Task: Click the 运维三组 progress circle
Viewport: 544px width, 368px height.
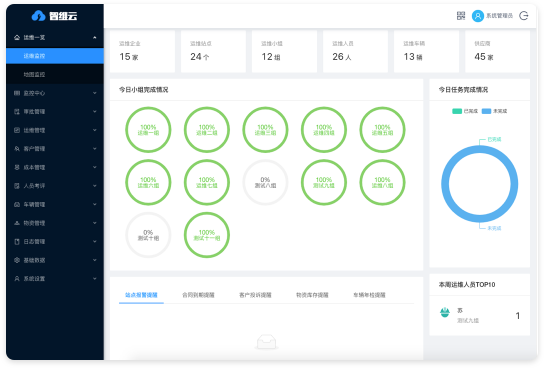Action: (265, 130)
